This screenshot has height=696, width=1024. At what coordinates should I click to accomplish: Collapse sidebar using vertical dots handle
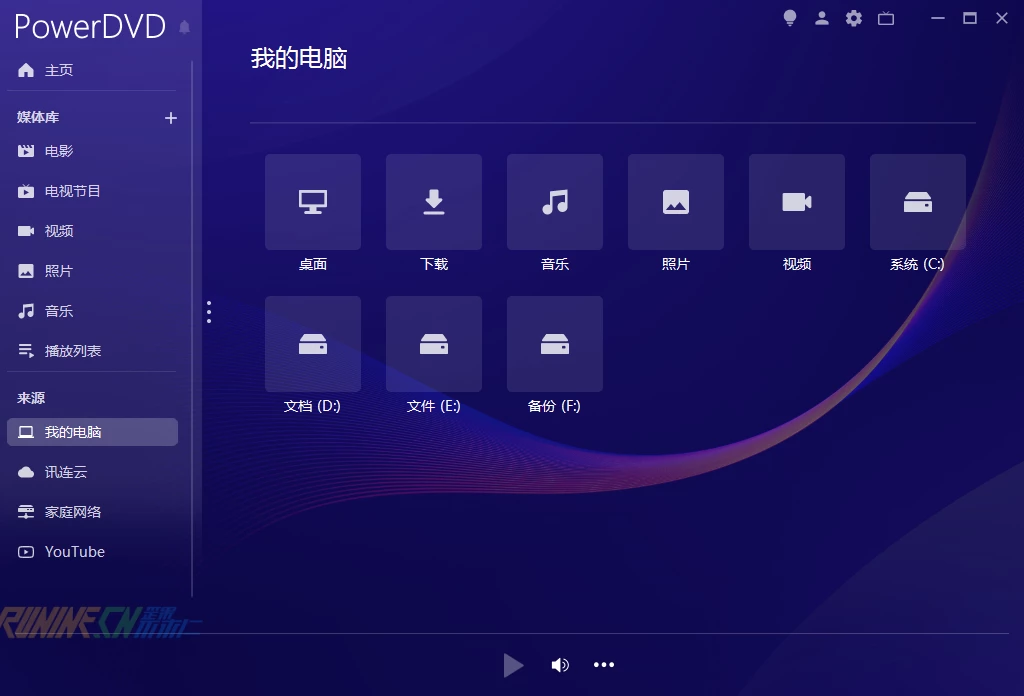click(209, 312)
